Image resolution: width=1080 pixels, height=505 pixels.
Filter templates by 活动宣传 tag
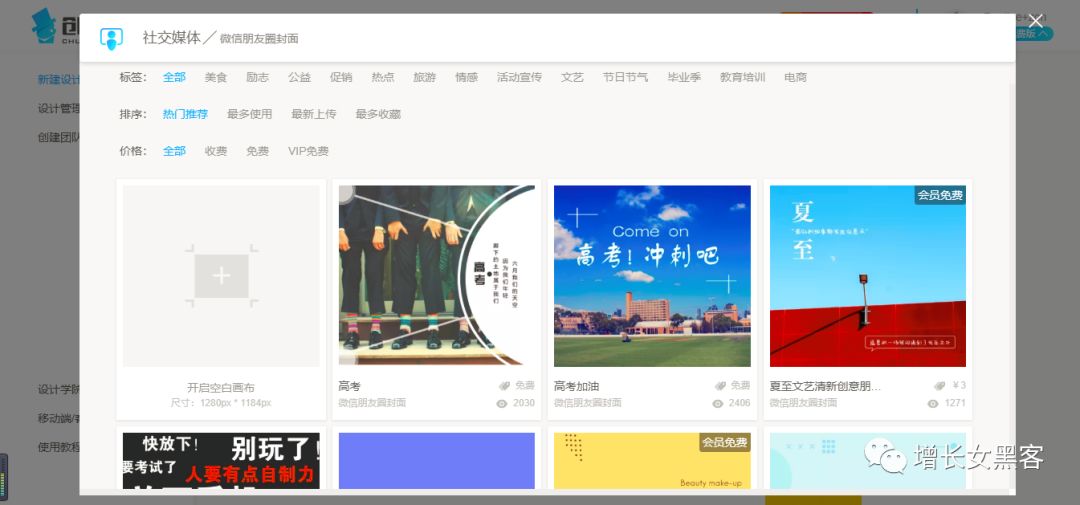tap(519, 77)
